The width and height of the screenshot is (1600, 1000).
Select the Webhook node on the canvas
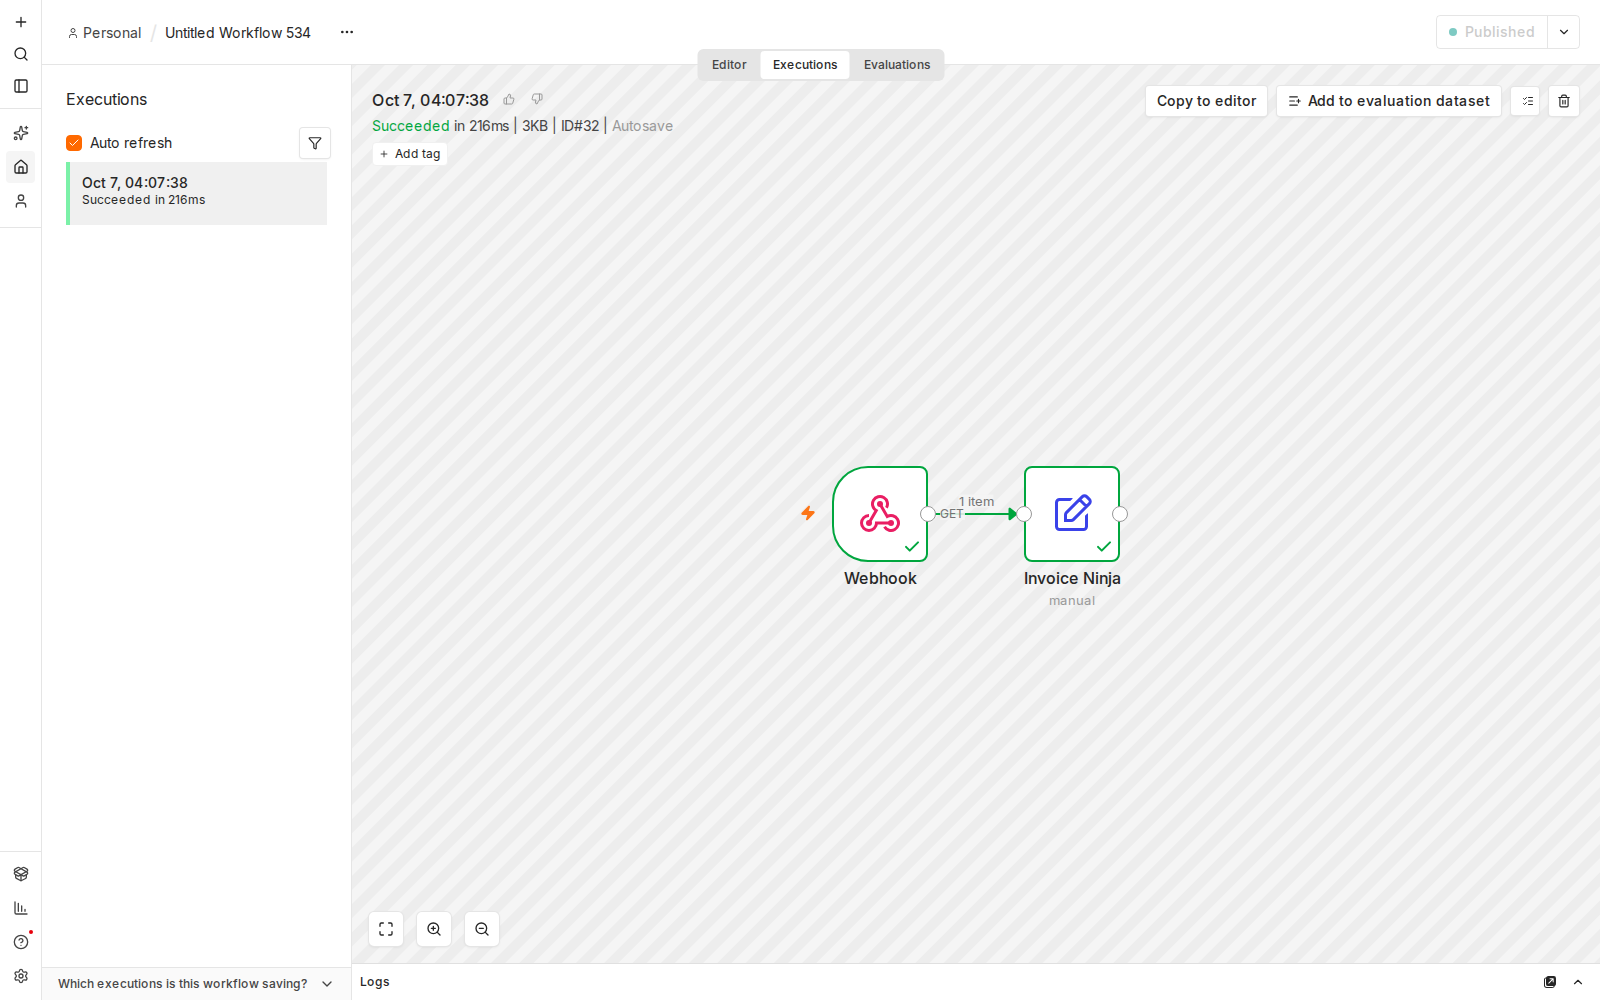[880, 514]
